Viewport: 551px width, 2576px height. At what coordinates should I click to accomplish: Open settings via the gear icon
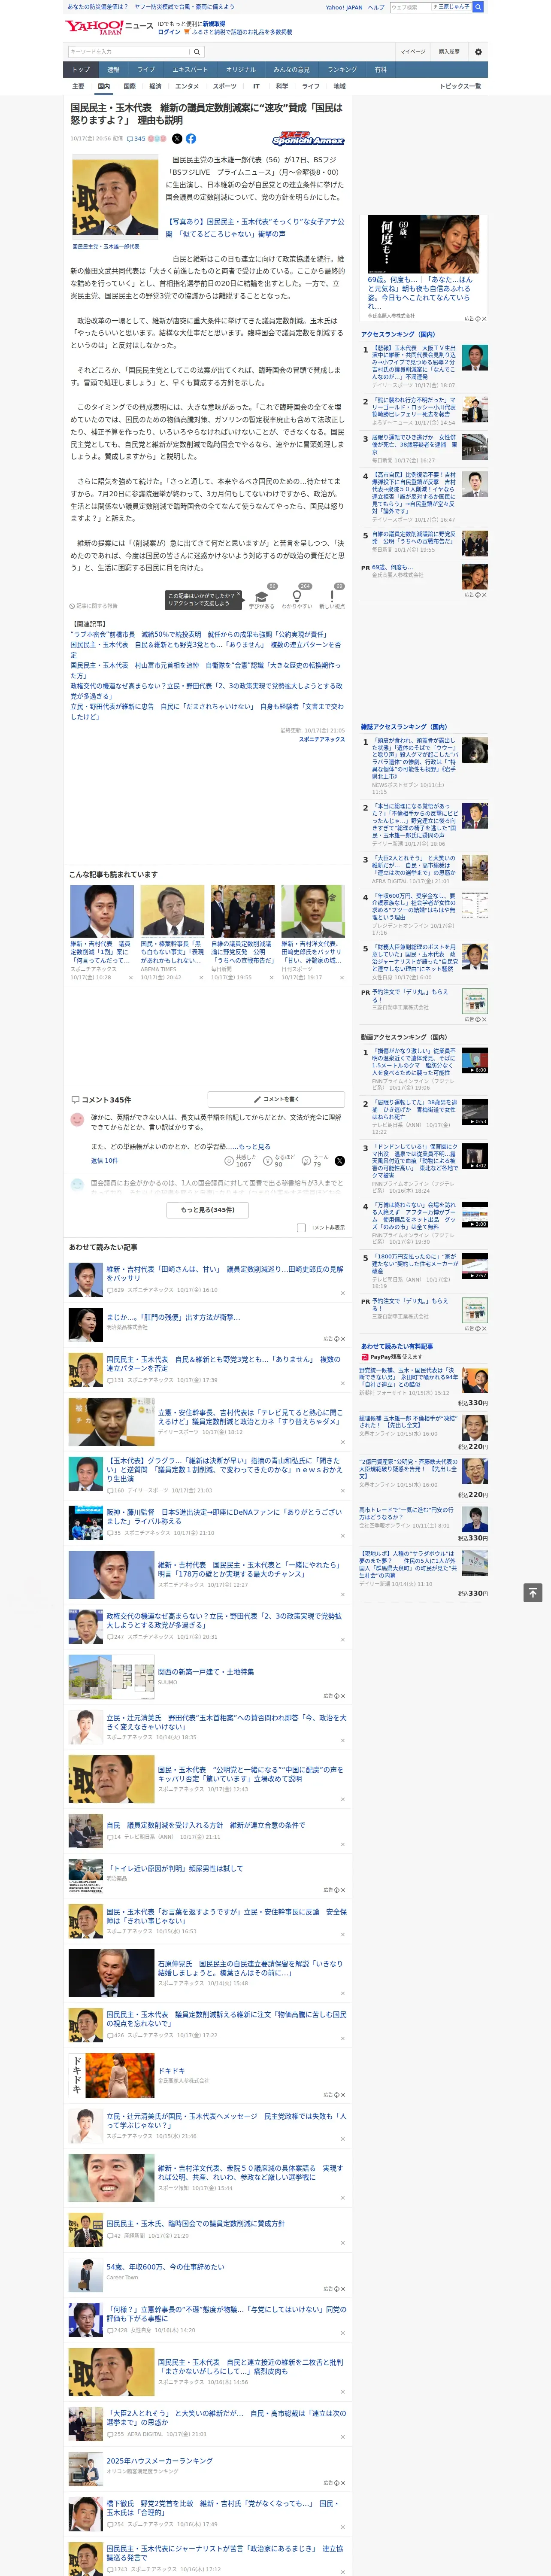[x=478, y=52]
